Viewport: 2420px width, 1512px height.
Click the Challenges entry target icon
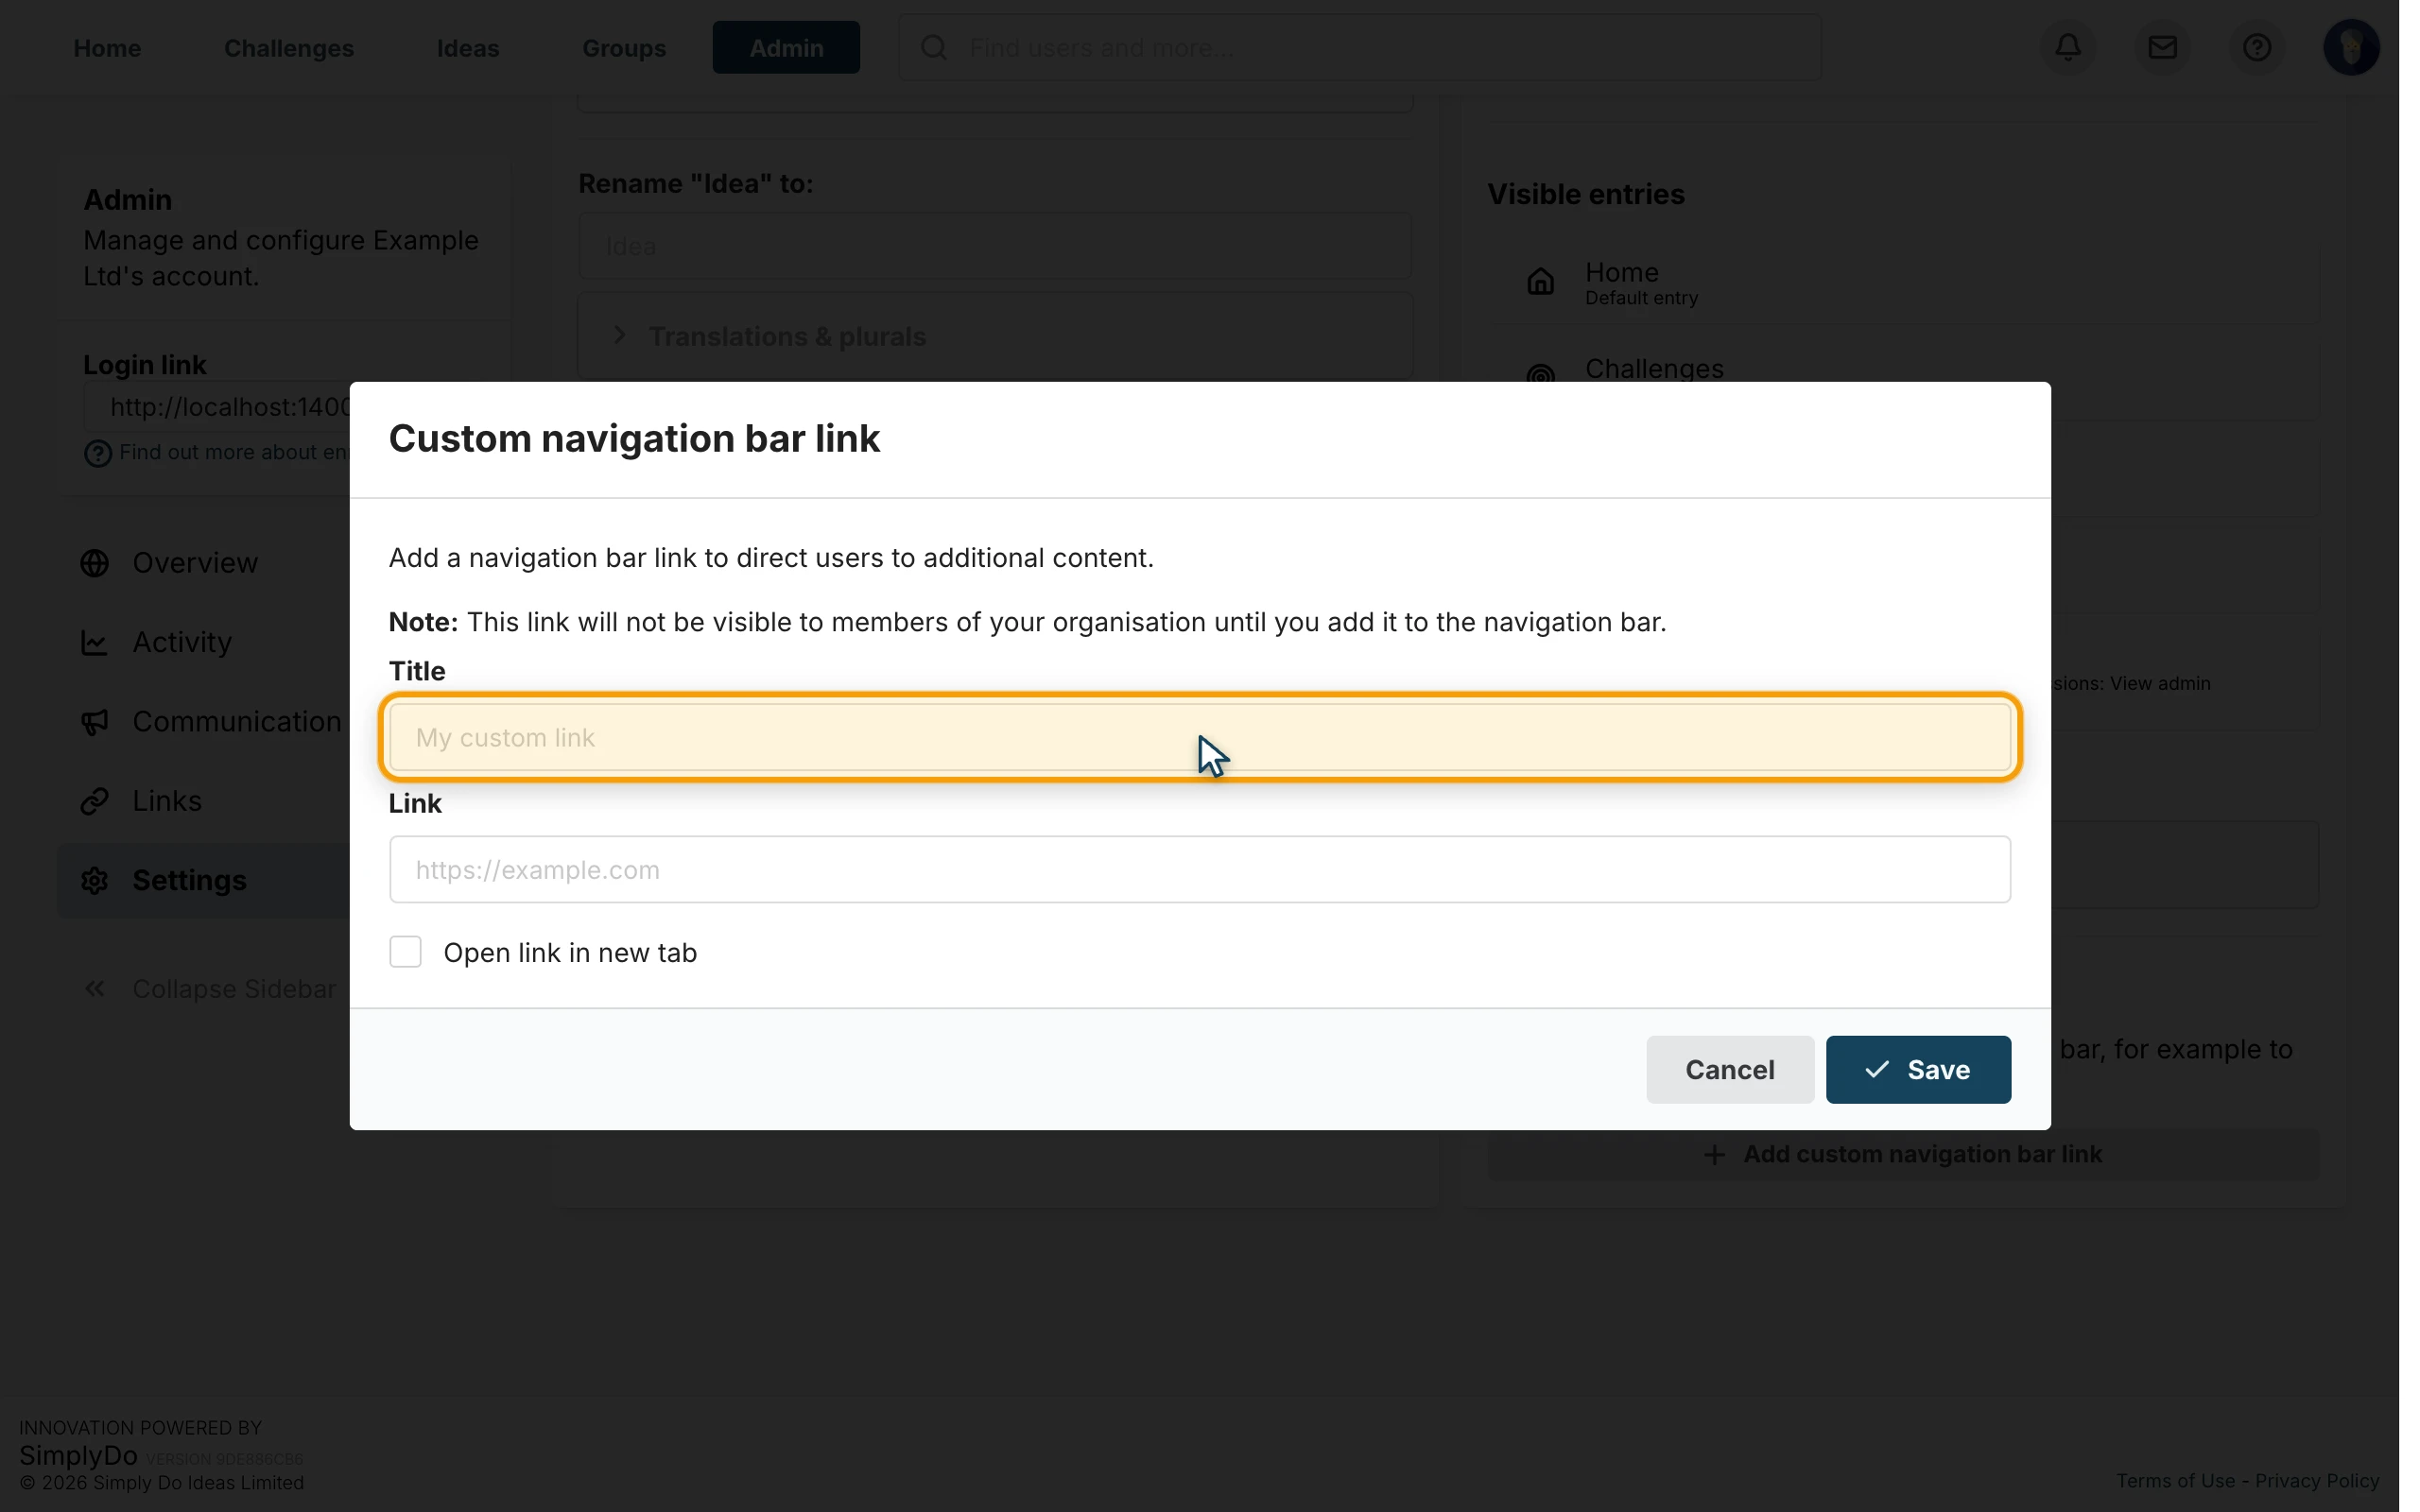click(x=1541, y=375)
